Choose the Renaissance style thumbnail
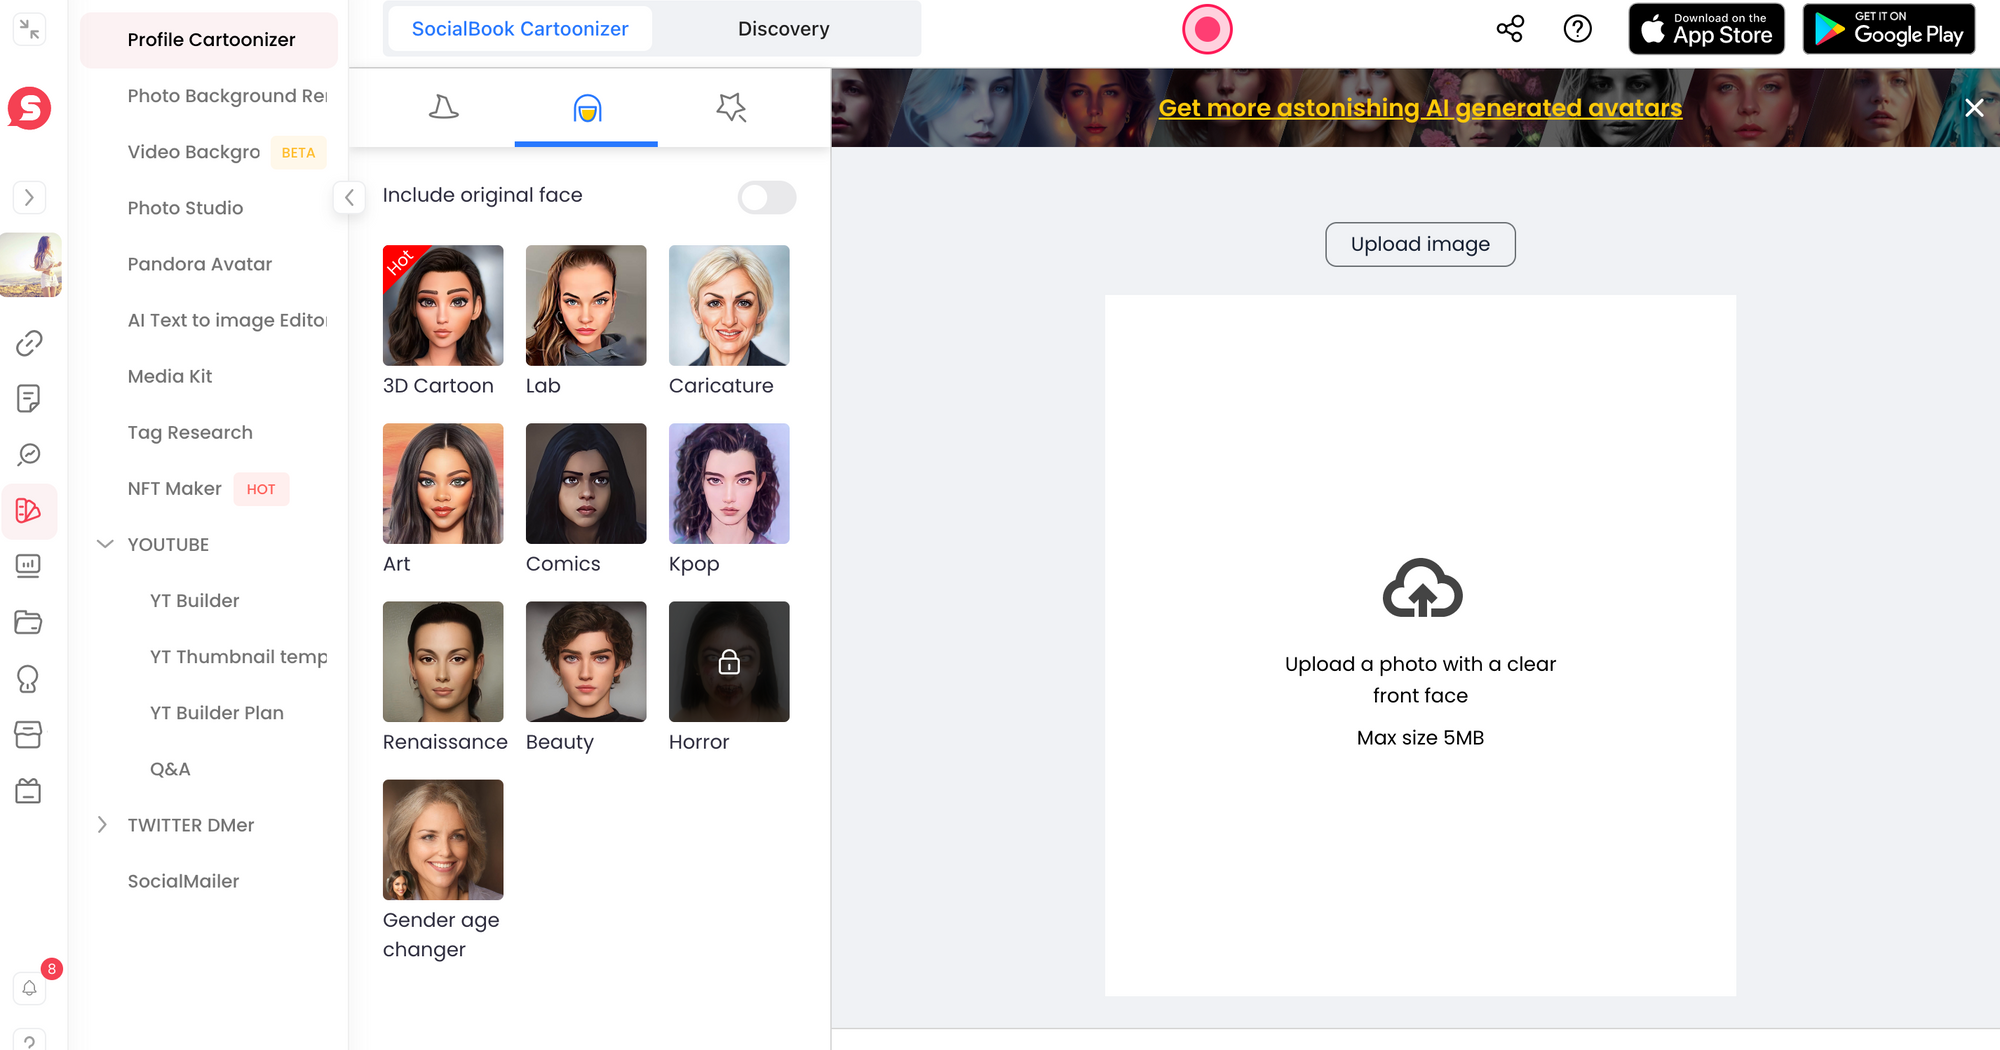Viewport: 2000px width, 1050px height. [x=443, y=661]
